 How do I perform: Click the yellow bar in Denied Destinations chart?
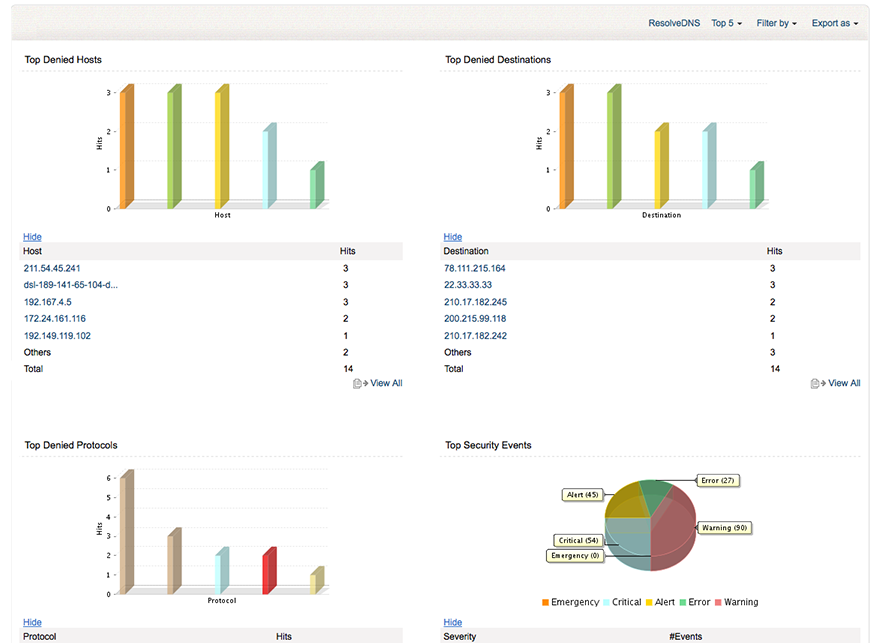pyautogui.click(x=661, y=166)
